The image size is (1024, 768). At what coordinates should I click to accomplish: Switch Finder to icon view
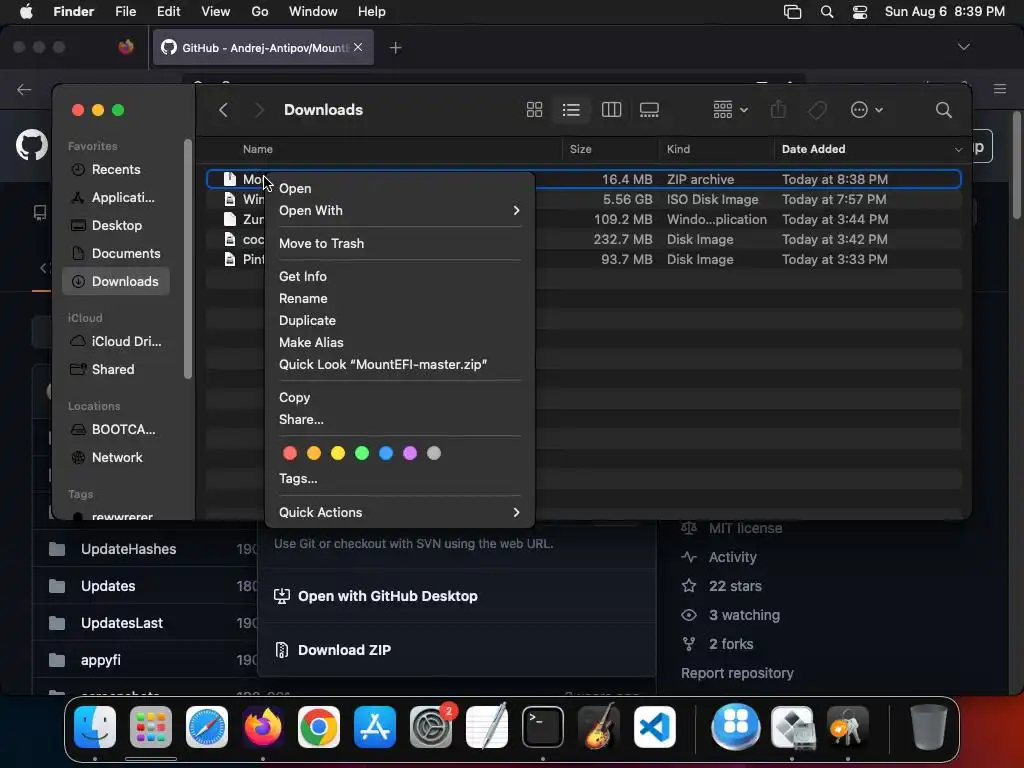(x=534, y=110)
